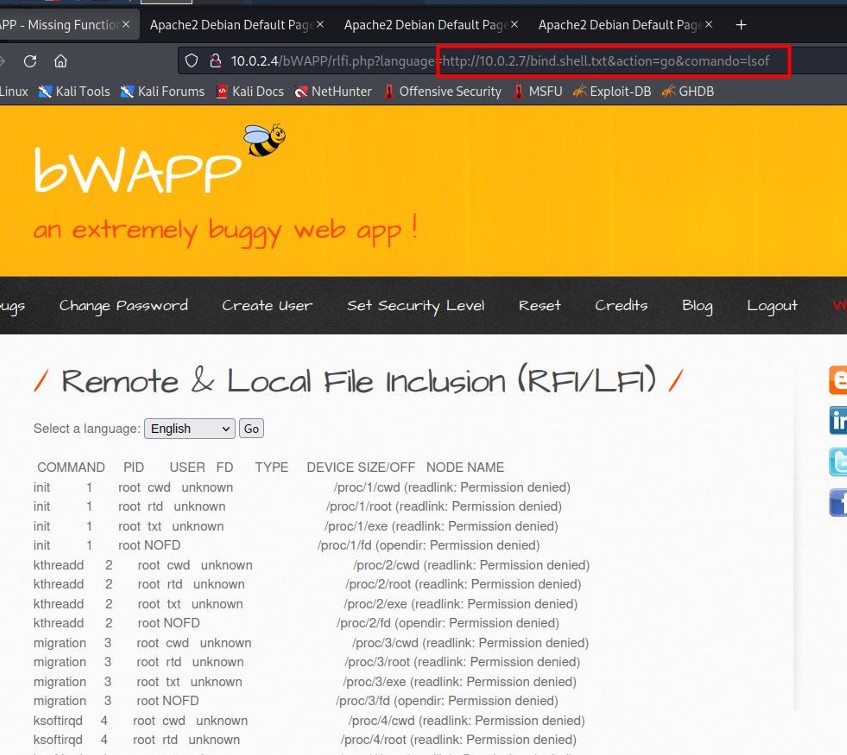The width and height of the screenshot is (847, 755).
Task: Select the /proc/3/fd opendir line
Action: (447, 701)
